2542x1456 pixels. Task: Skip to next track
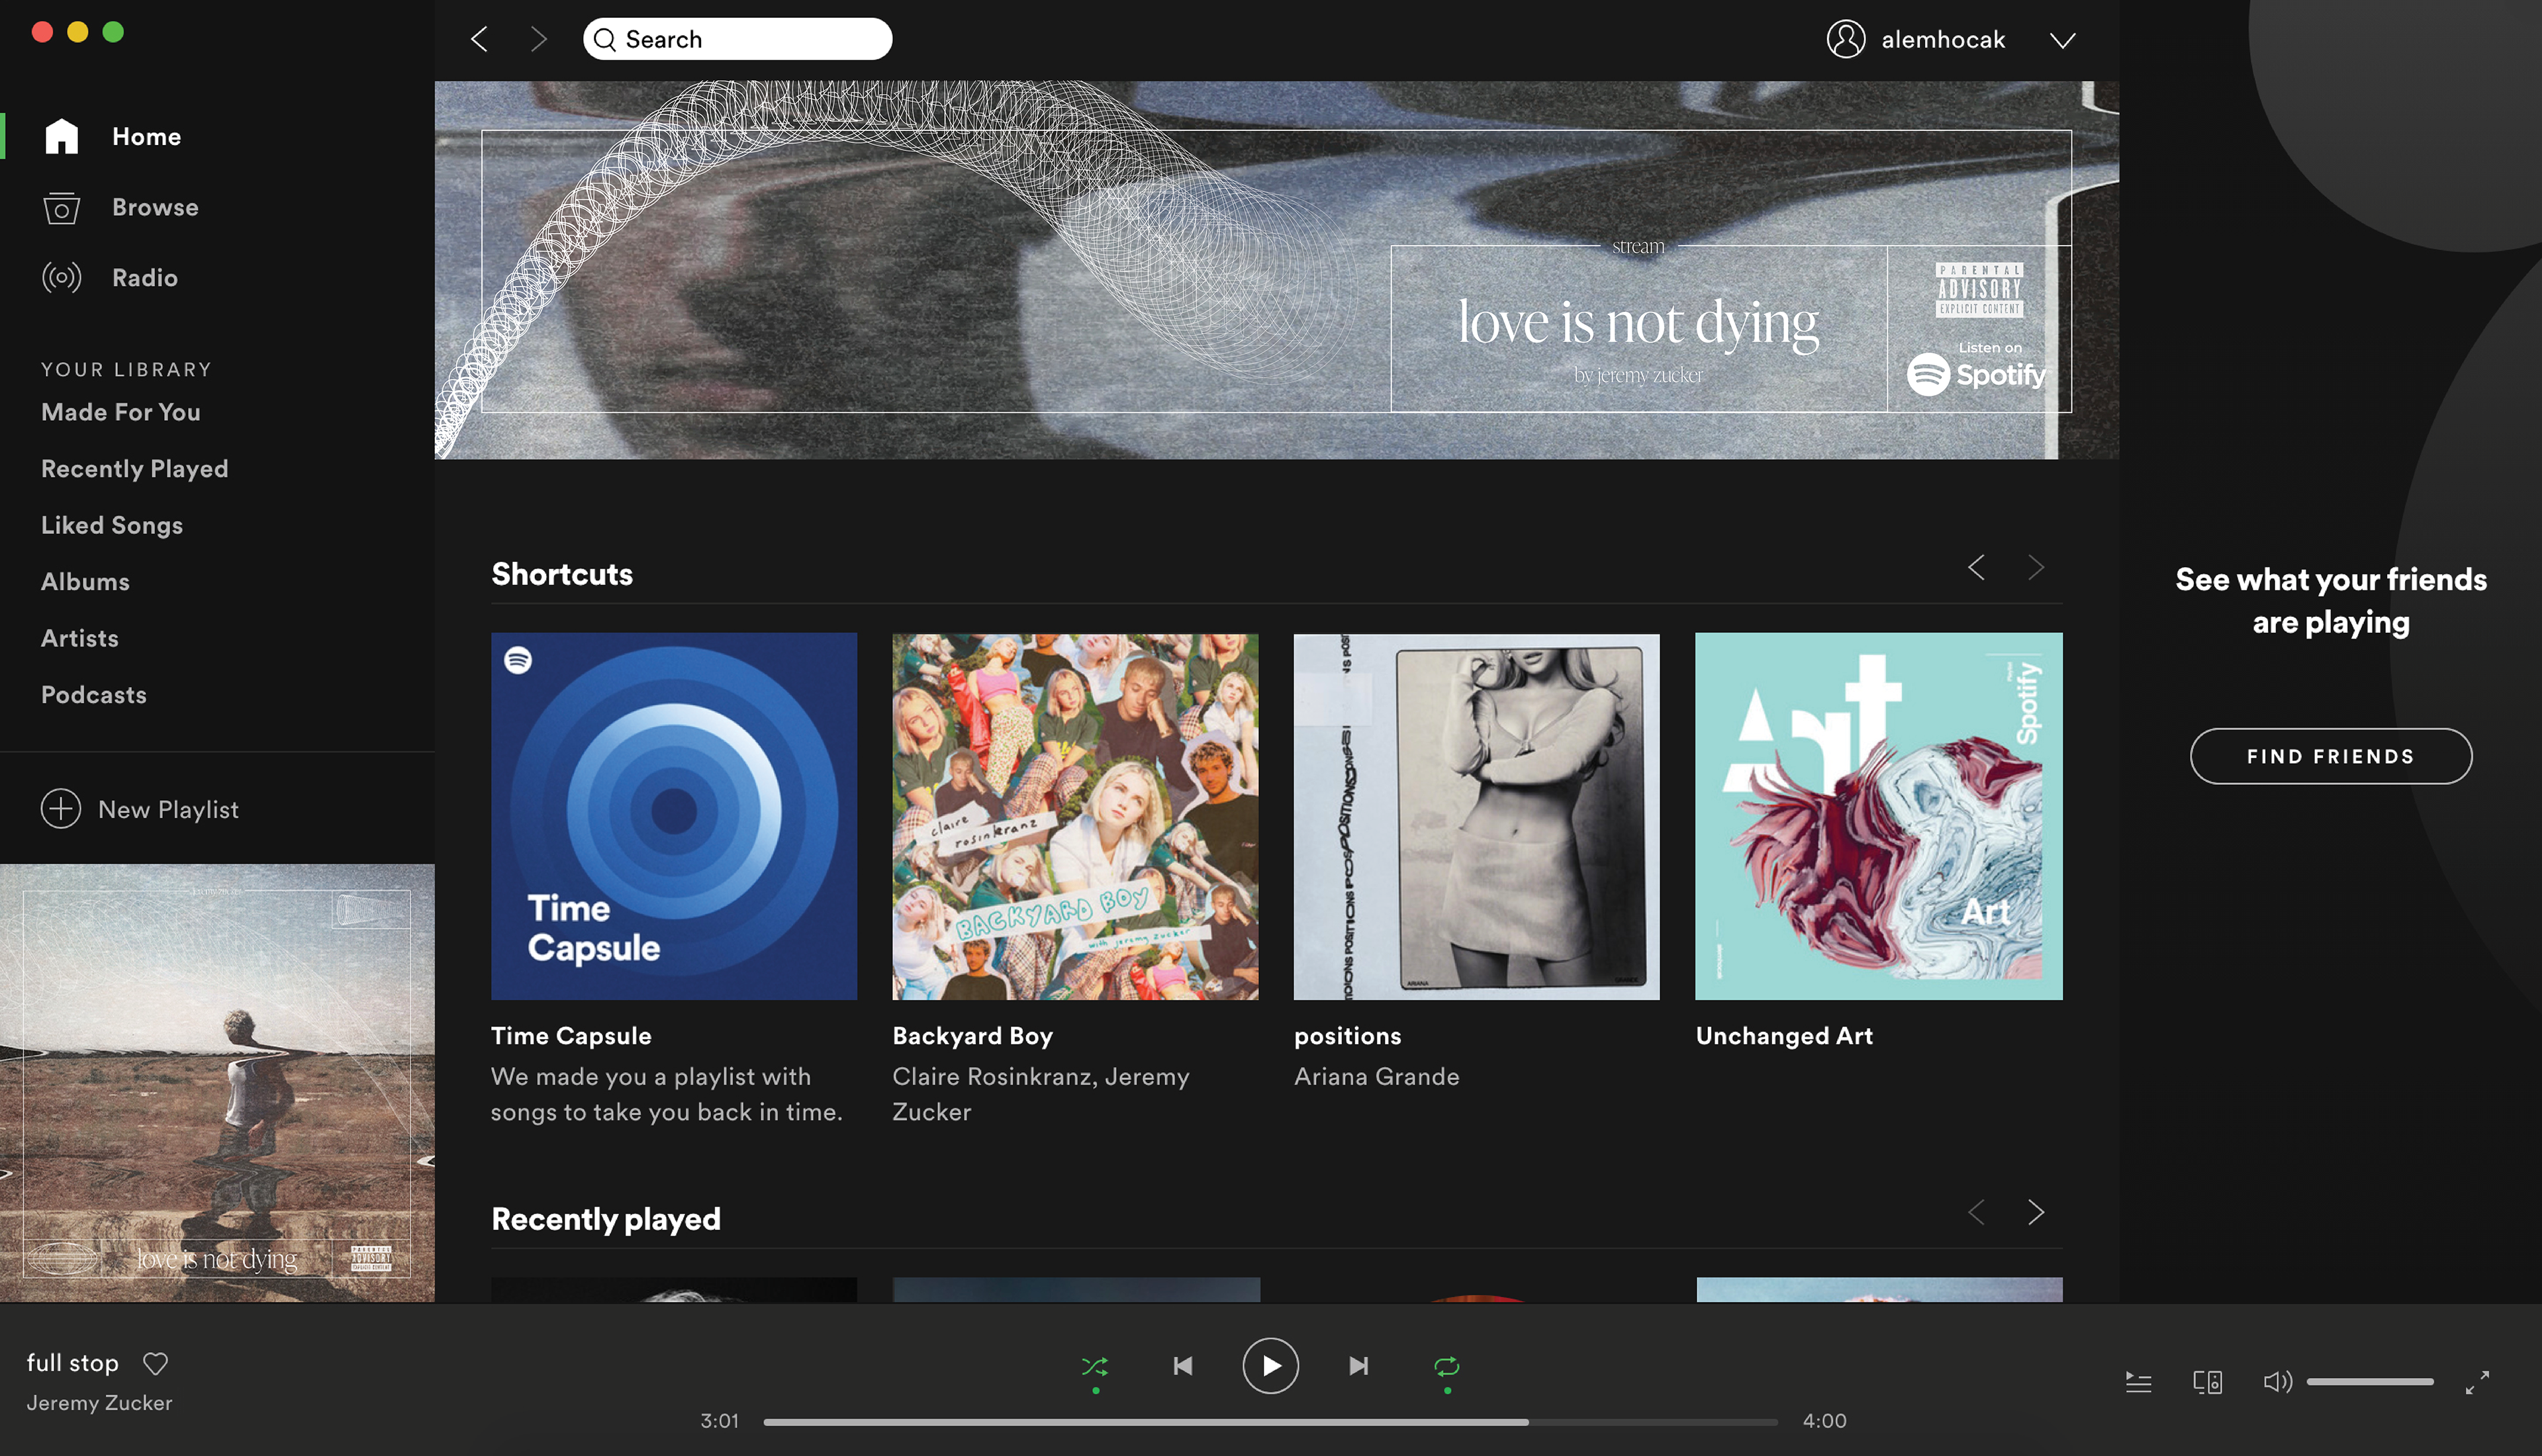pyautogui.click(x=1358, y=1366)
